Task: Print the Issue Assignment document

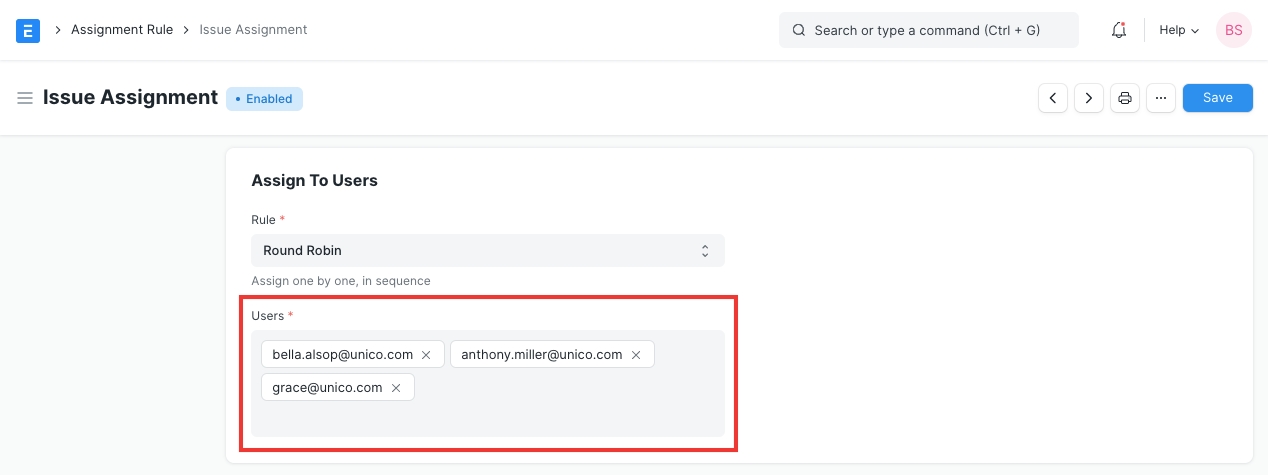Action: tap(1125, 98)
